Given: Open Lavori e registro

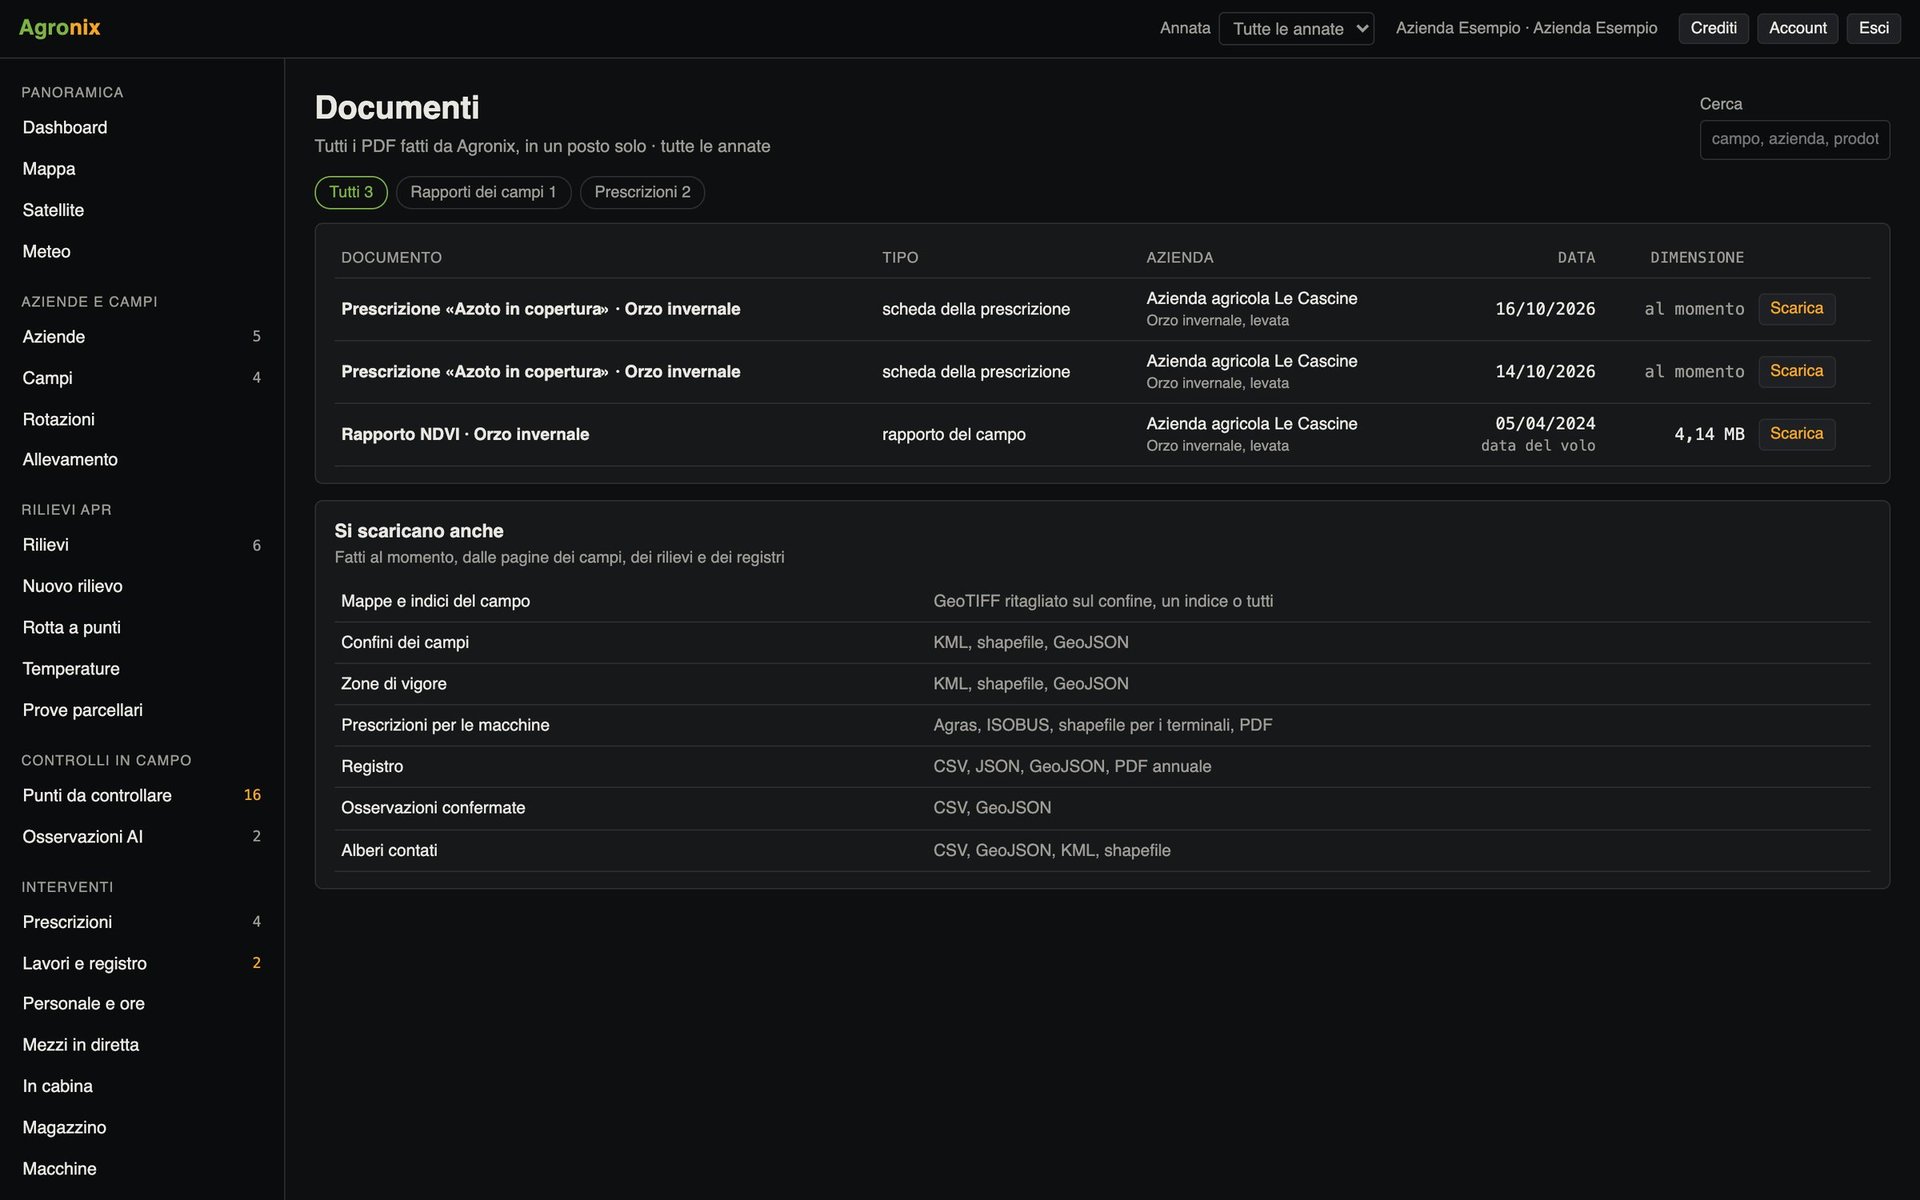Looking at the screenshot, I should click(x=142, y=963).
